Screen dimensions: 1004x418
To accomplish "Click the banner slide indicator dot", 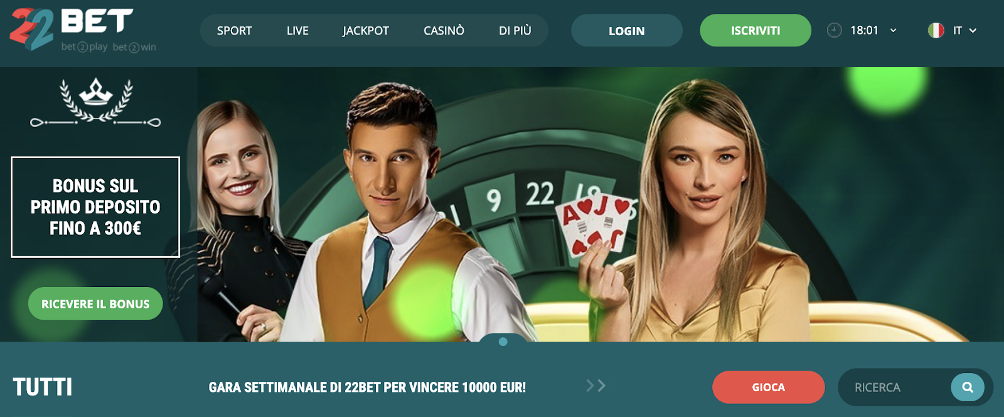I will (x=503, y=342).
